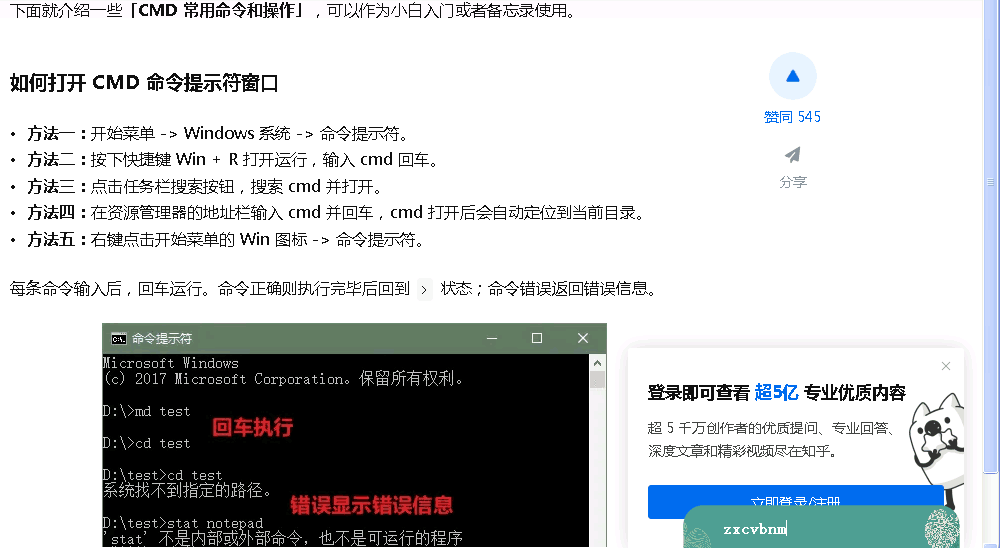
Task: Click the 赞同 545 count label
Action: click(792, 117)
